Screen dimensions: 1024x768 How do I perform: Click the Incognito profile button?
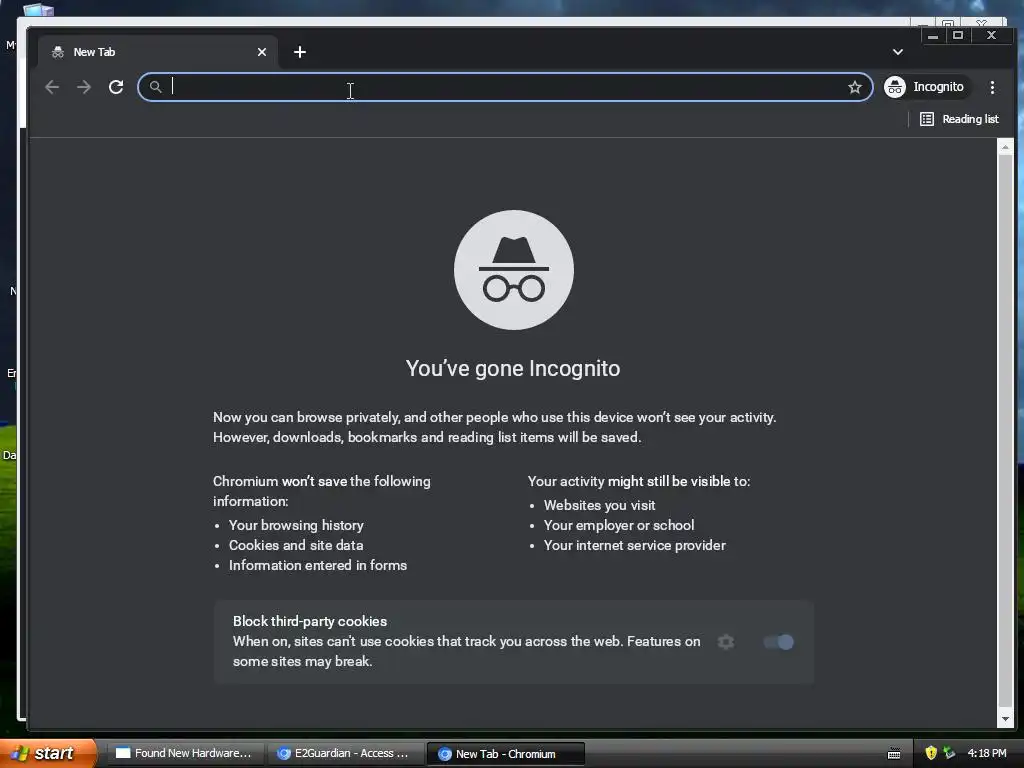click(926, 87)
